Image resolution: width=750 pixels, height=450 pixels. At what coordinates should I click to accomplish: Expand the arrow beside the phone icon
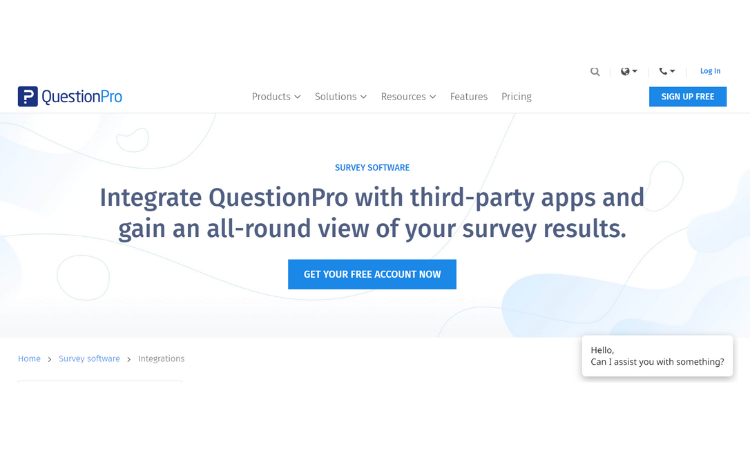click(672, 71)
